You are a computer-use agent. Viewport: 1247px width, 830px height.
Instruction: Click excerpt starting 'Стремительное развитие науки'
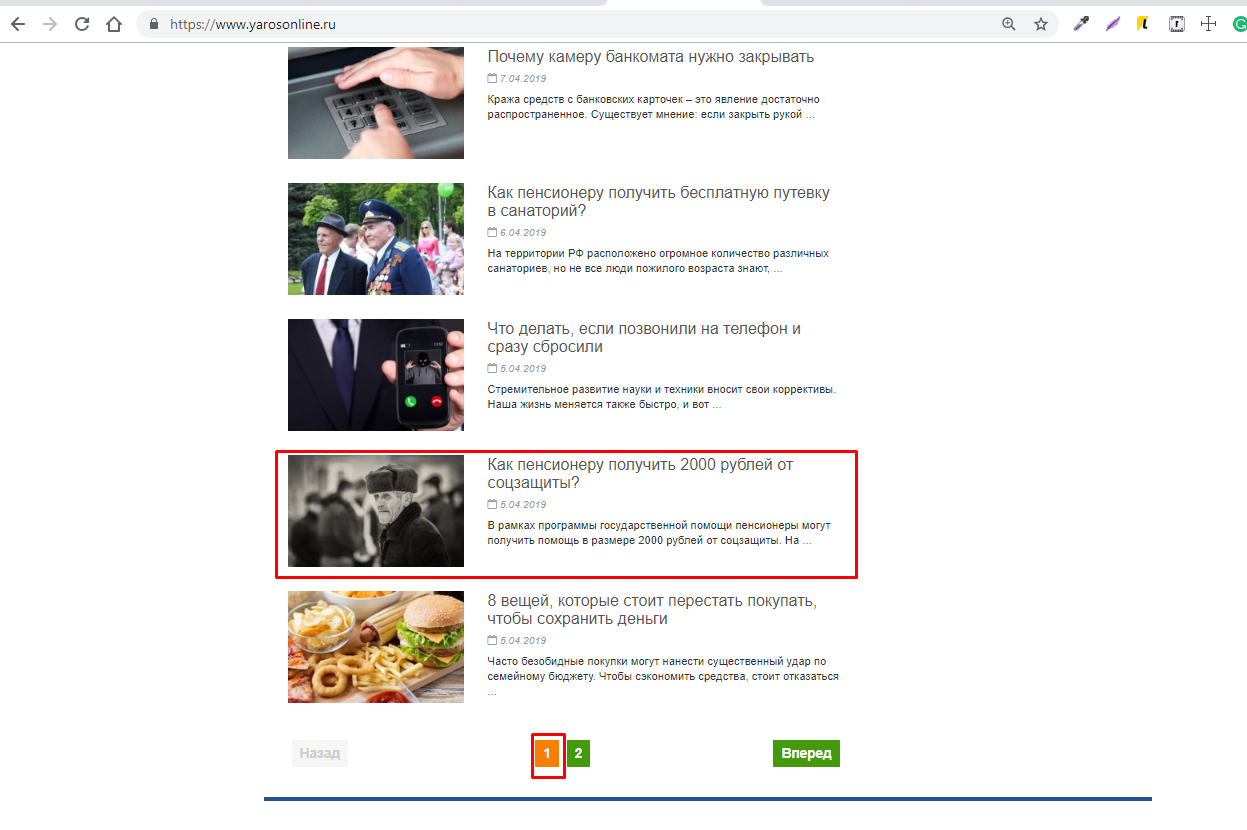662,397
